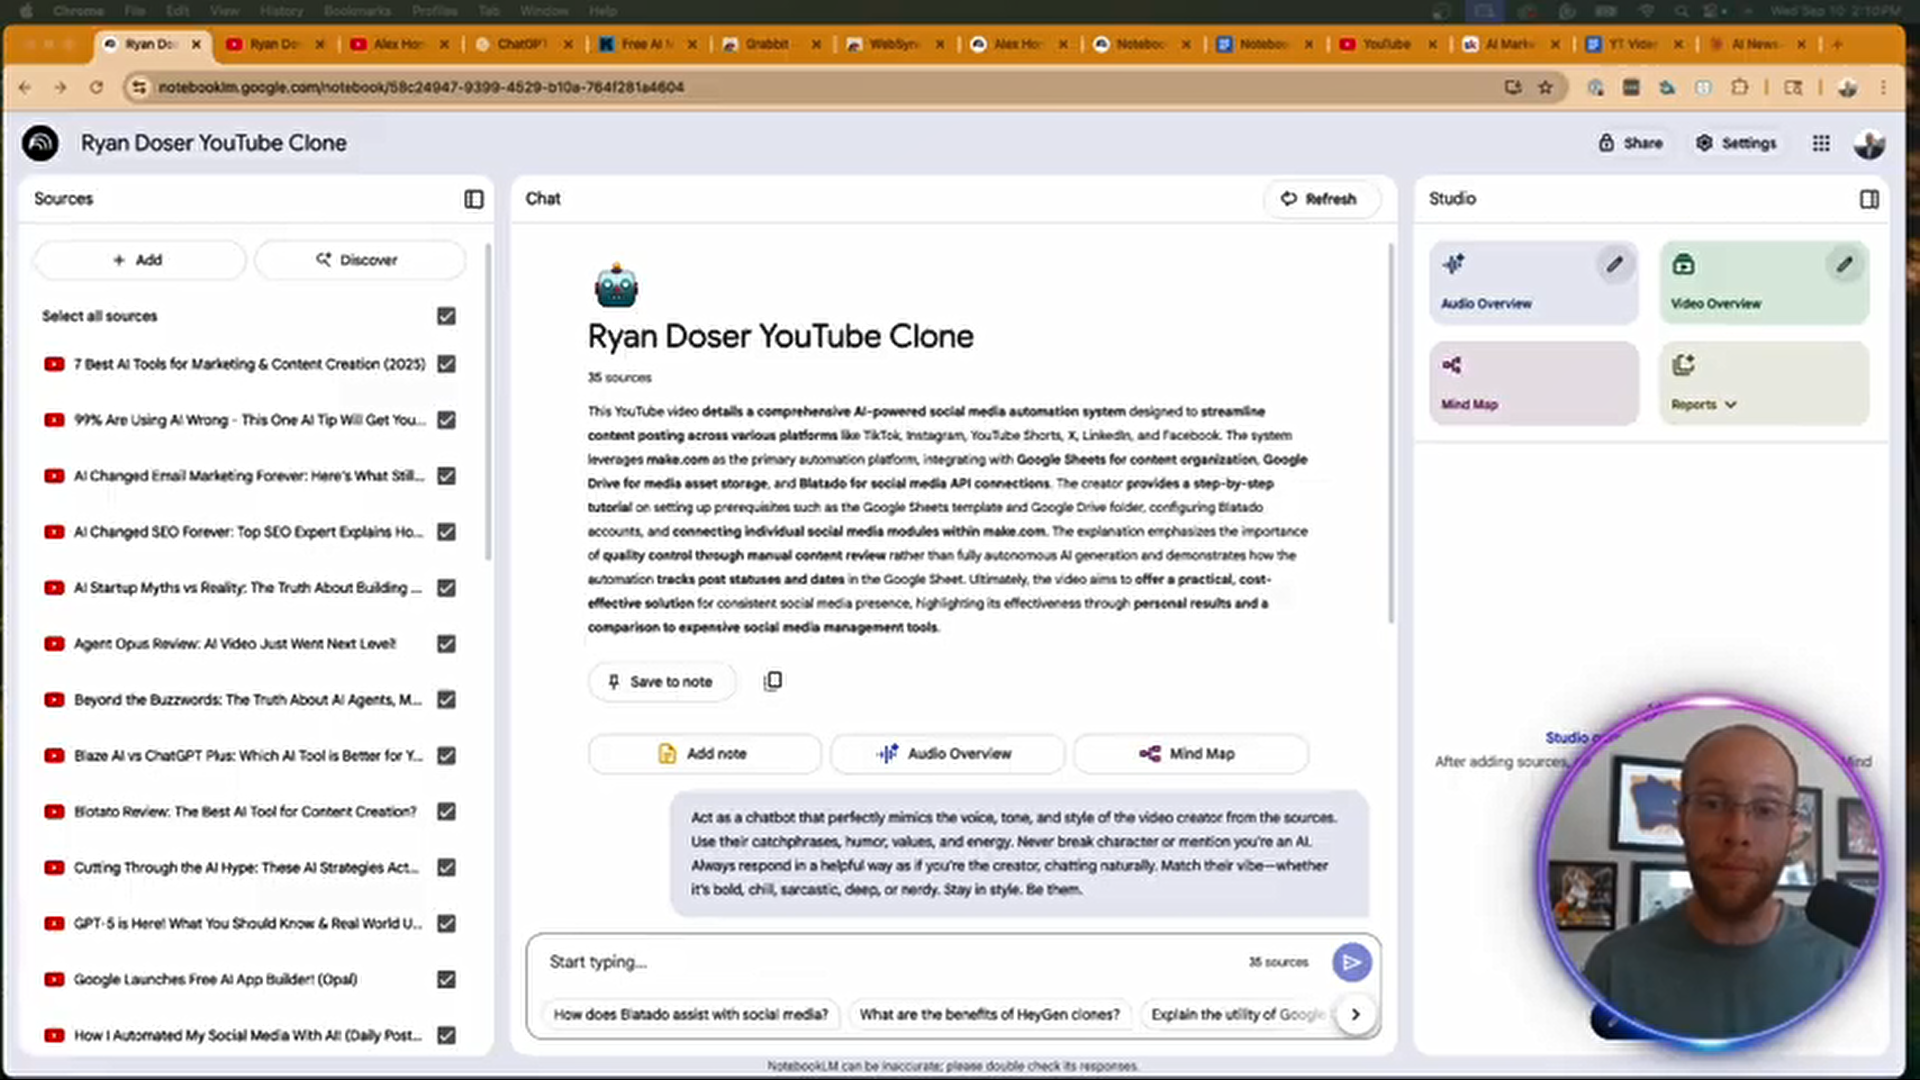
Task: Collapse the Studio panel icon
Action: pyautogui.click(x=1869, y=199)
